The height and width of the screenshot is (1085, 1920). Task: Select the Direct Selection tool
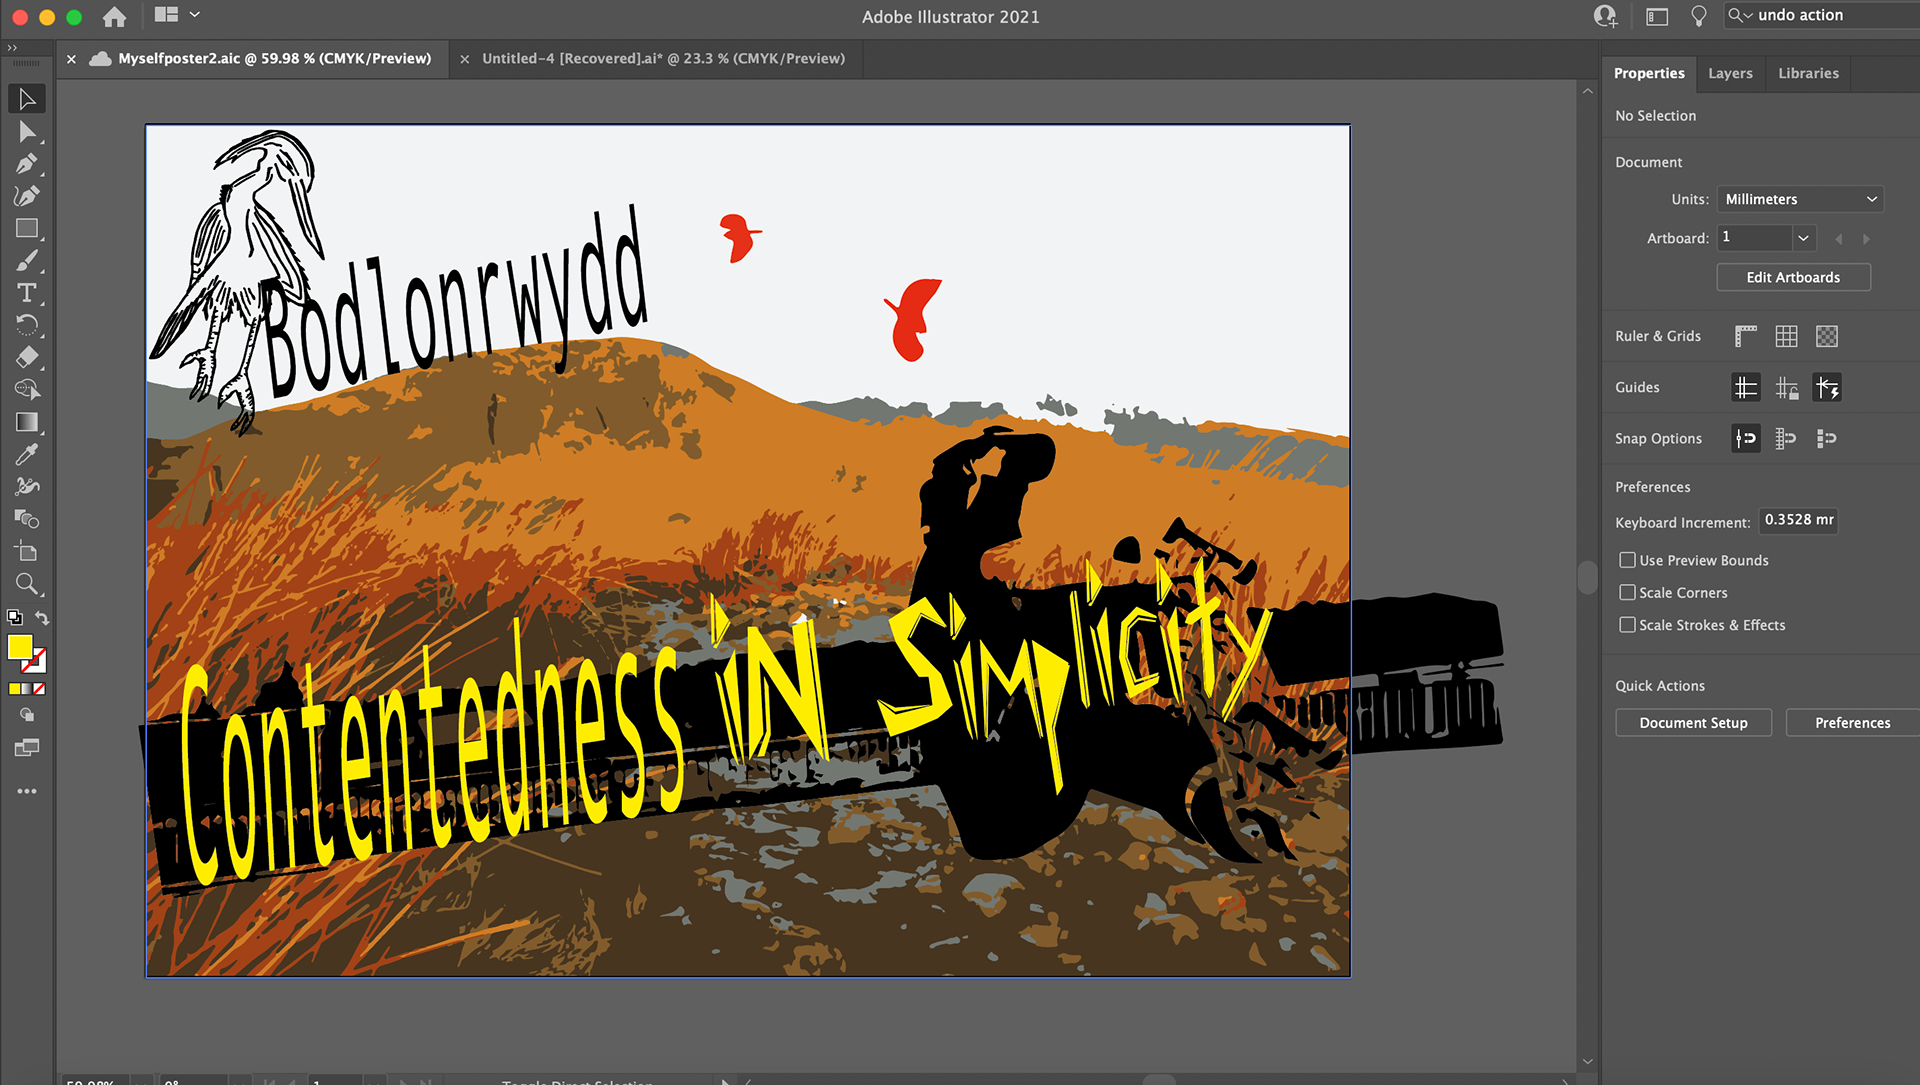click(x=27, y=131)
